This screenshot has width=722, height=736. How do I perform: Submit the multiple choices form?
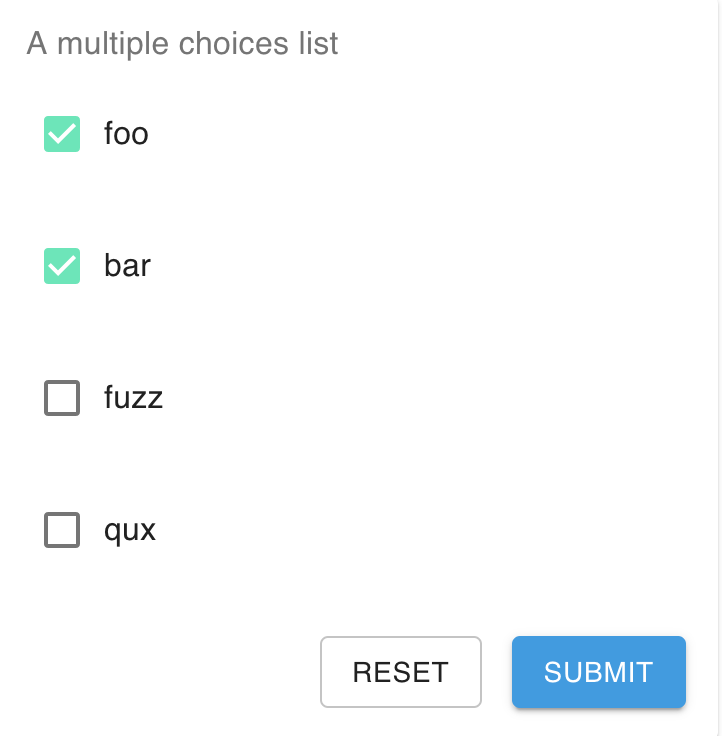pyautogui.click(x=599, y=672)
